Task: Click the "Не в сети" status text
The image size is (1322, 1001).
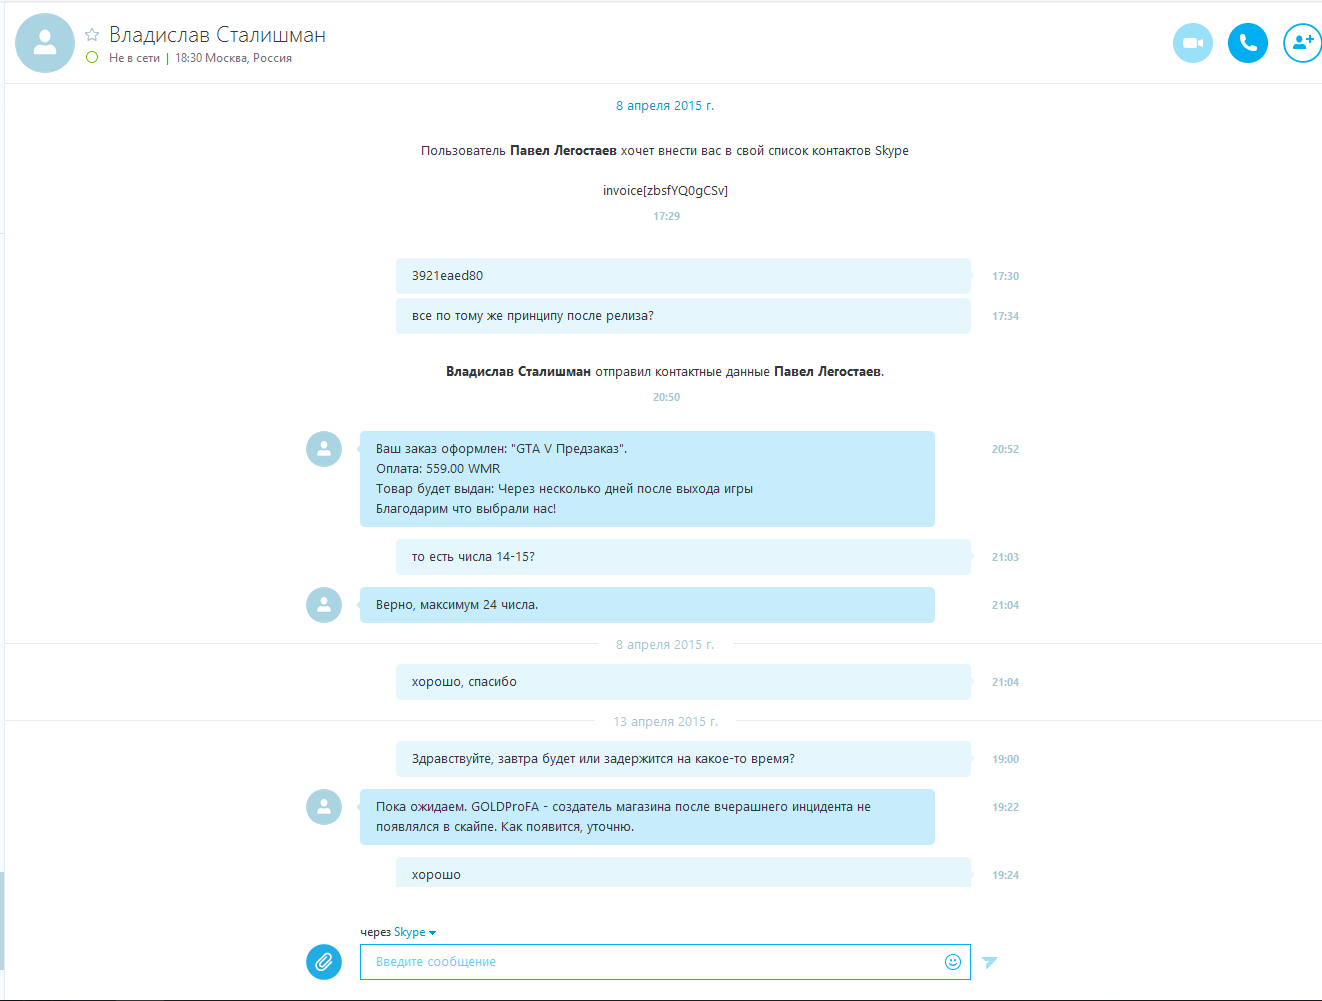Action: coord(134,58)
